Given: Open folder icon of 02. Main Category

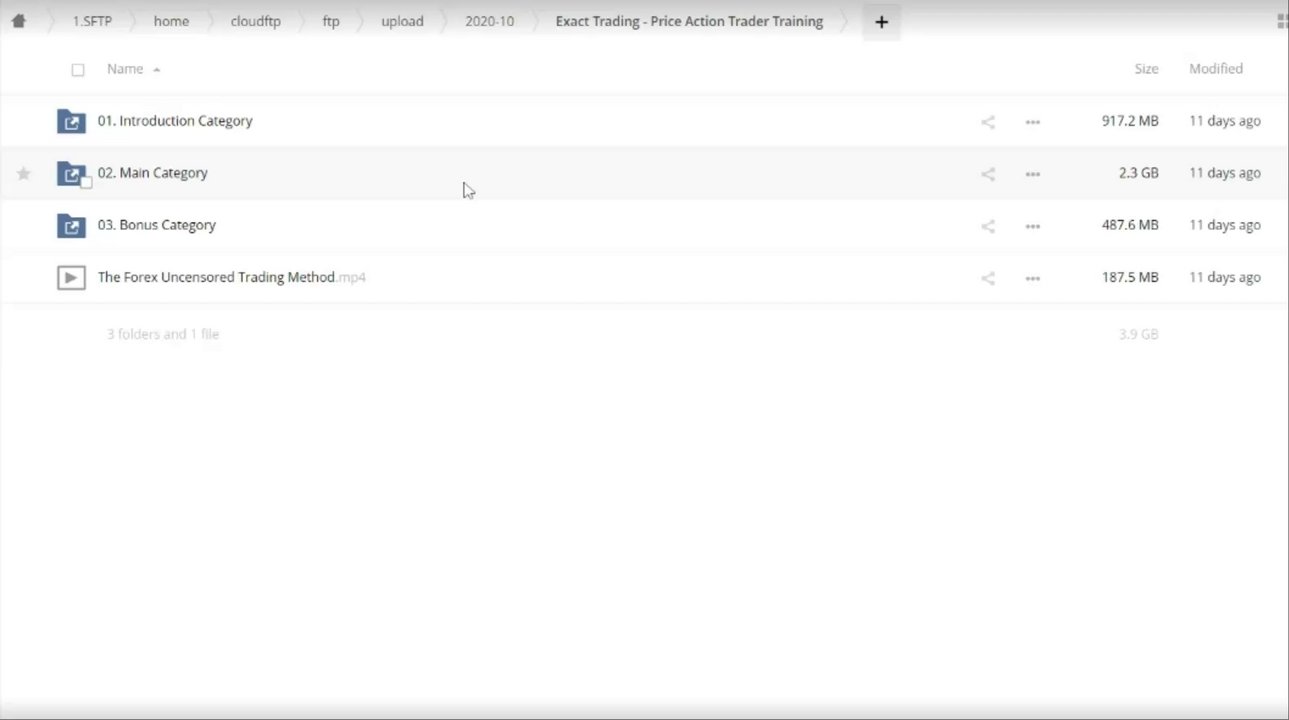Looking at the screenshot, I should [71, 173].
